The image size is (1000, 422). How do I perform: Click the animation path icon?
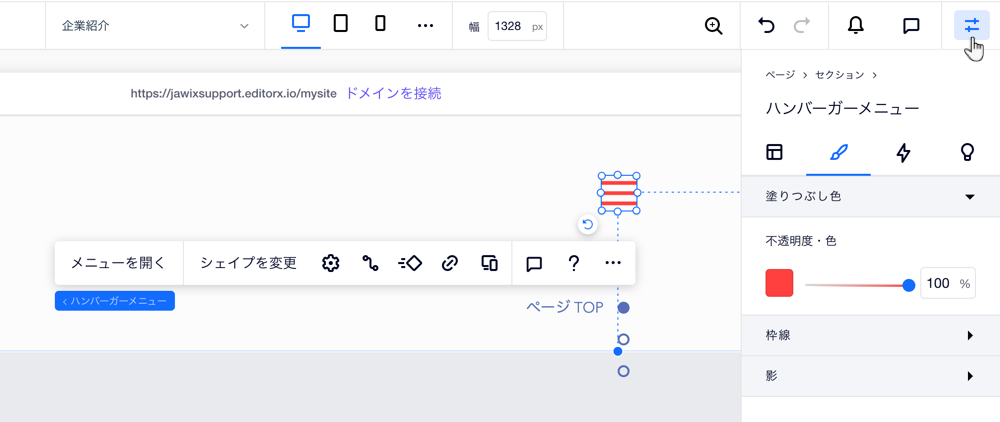(370, 263)
